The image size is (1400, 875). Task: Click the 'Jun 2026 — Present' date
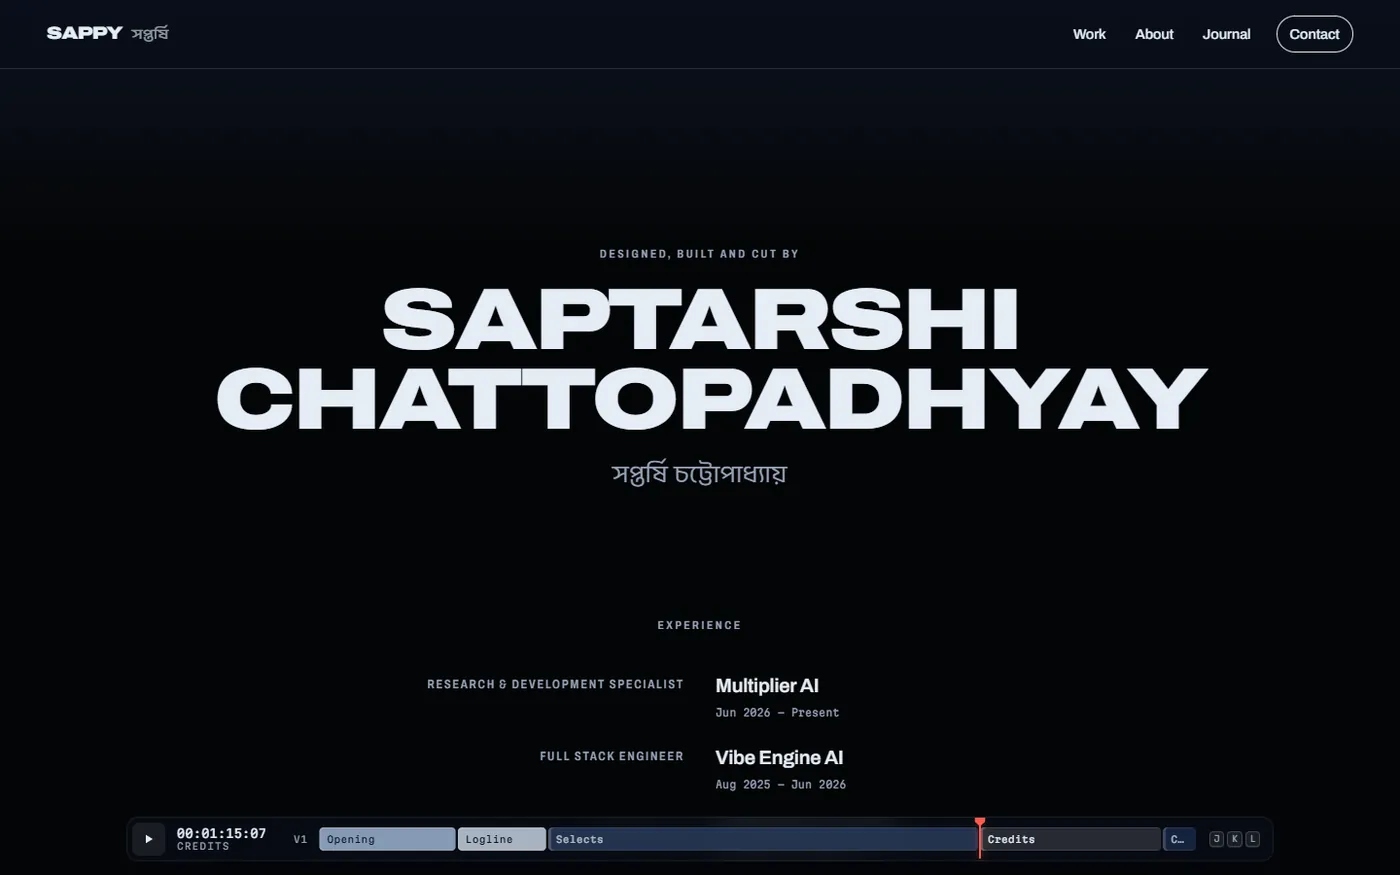(x=777, y=712)
